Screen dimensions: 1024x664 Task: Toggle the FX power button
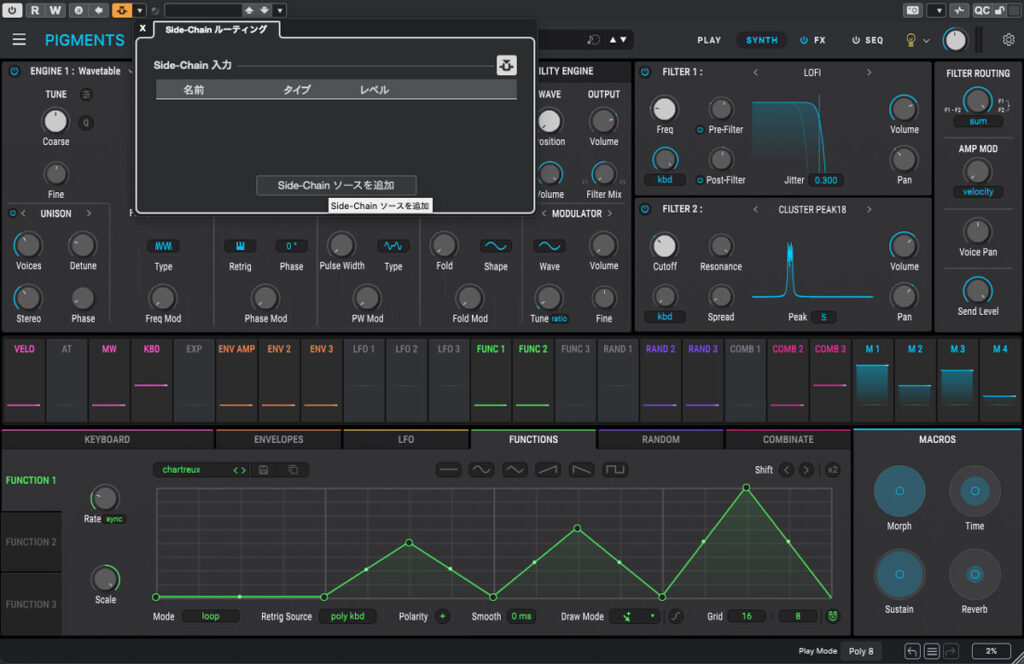pyautogui.click(x=804, y=40)
